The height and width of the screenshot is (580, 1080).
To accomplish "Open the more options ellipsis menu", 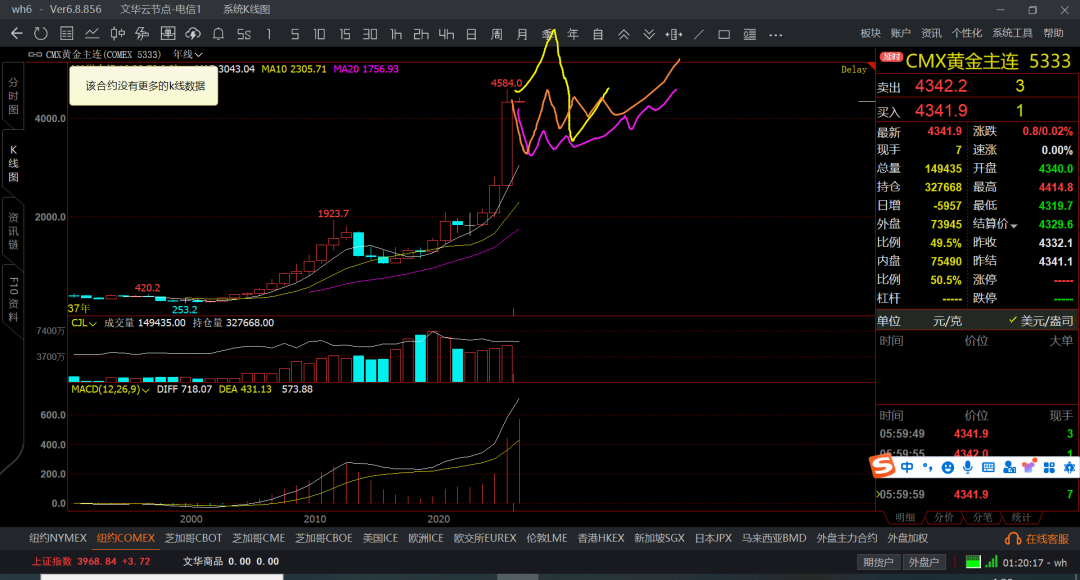I will tap(776, 34).
